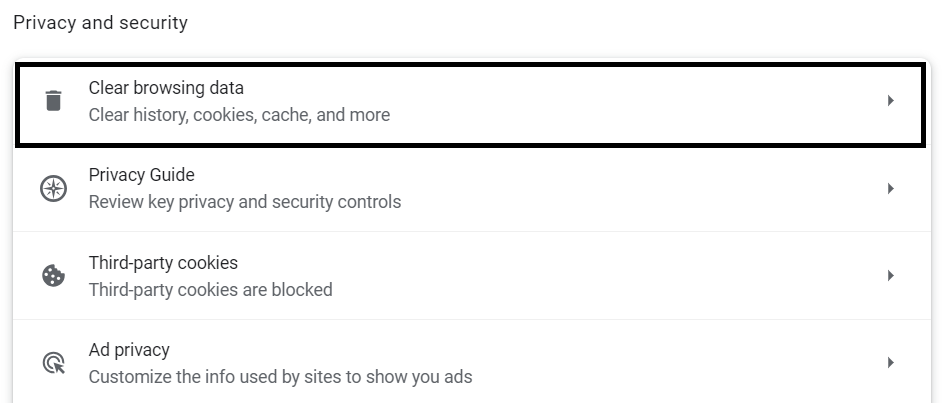The image size is (943, 403).
Task: Click blank middle area of Ad privacy row
Action: (x=650, y=363)
